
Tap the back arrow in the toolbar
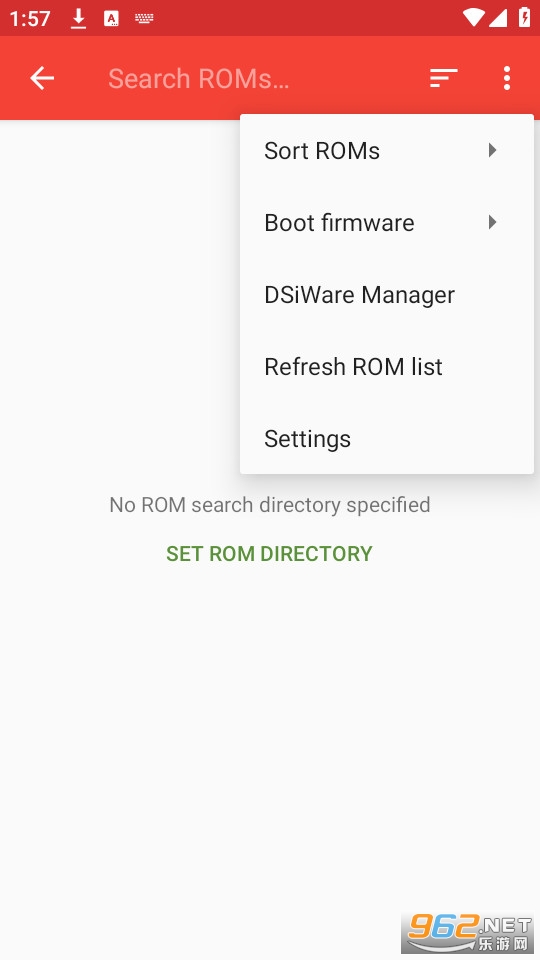42,78
